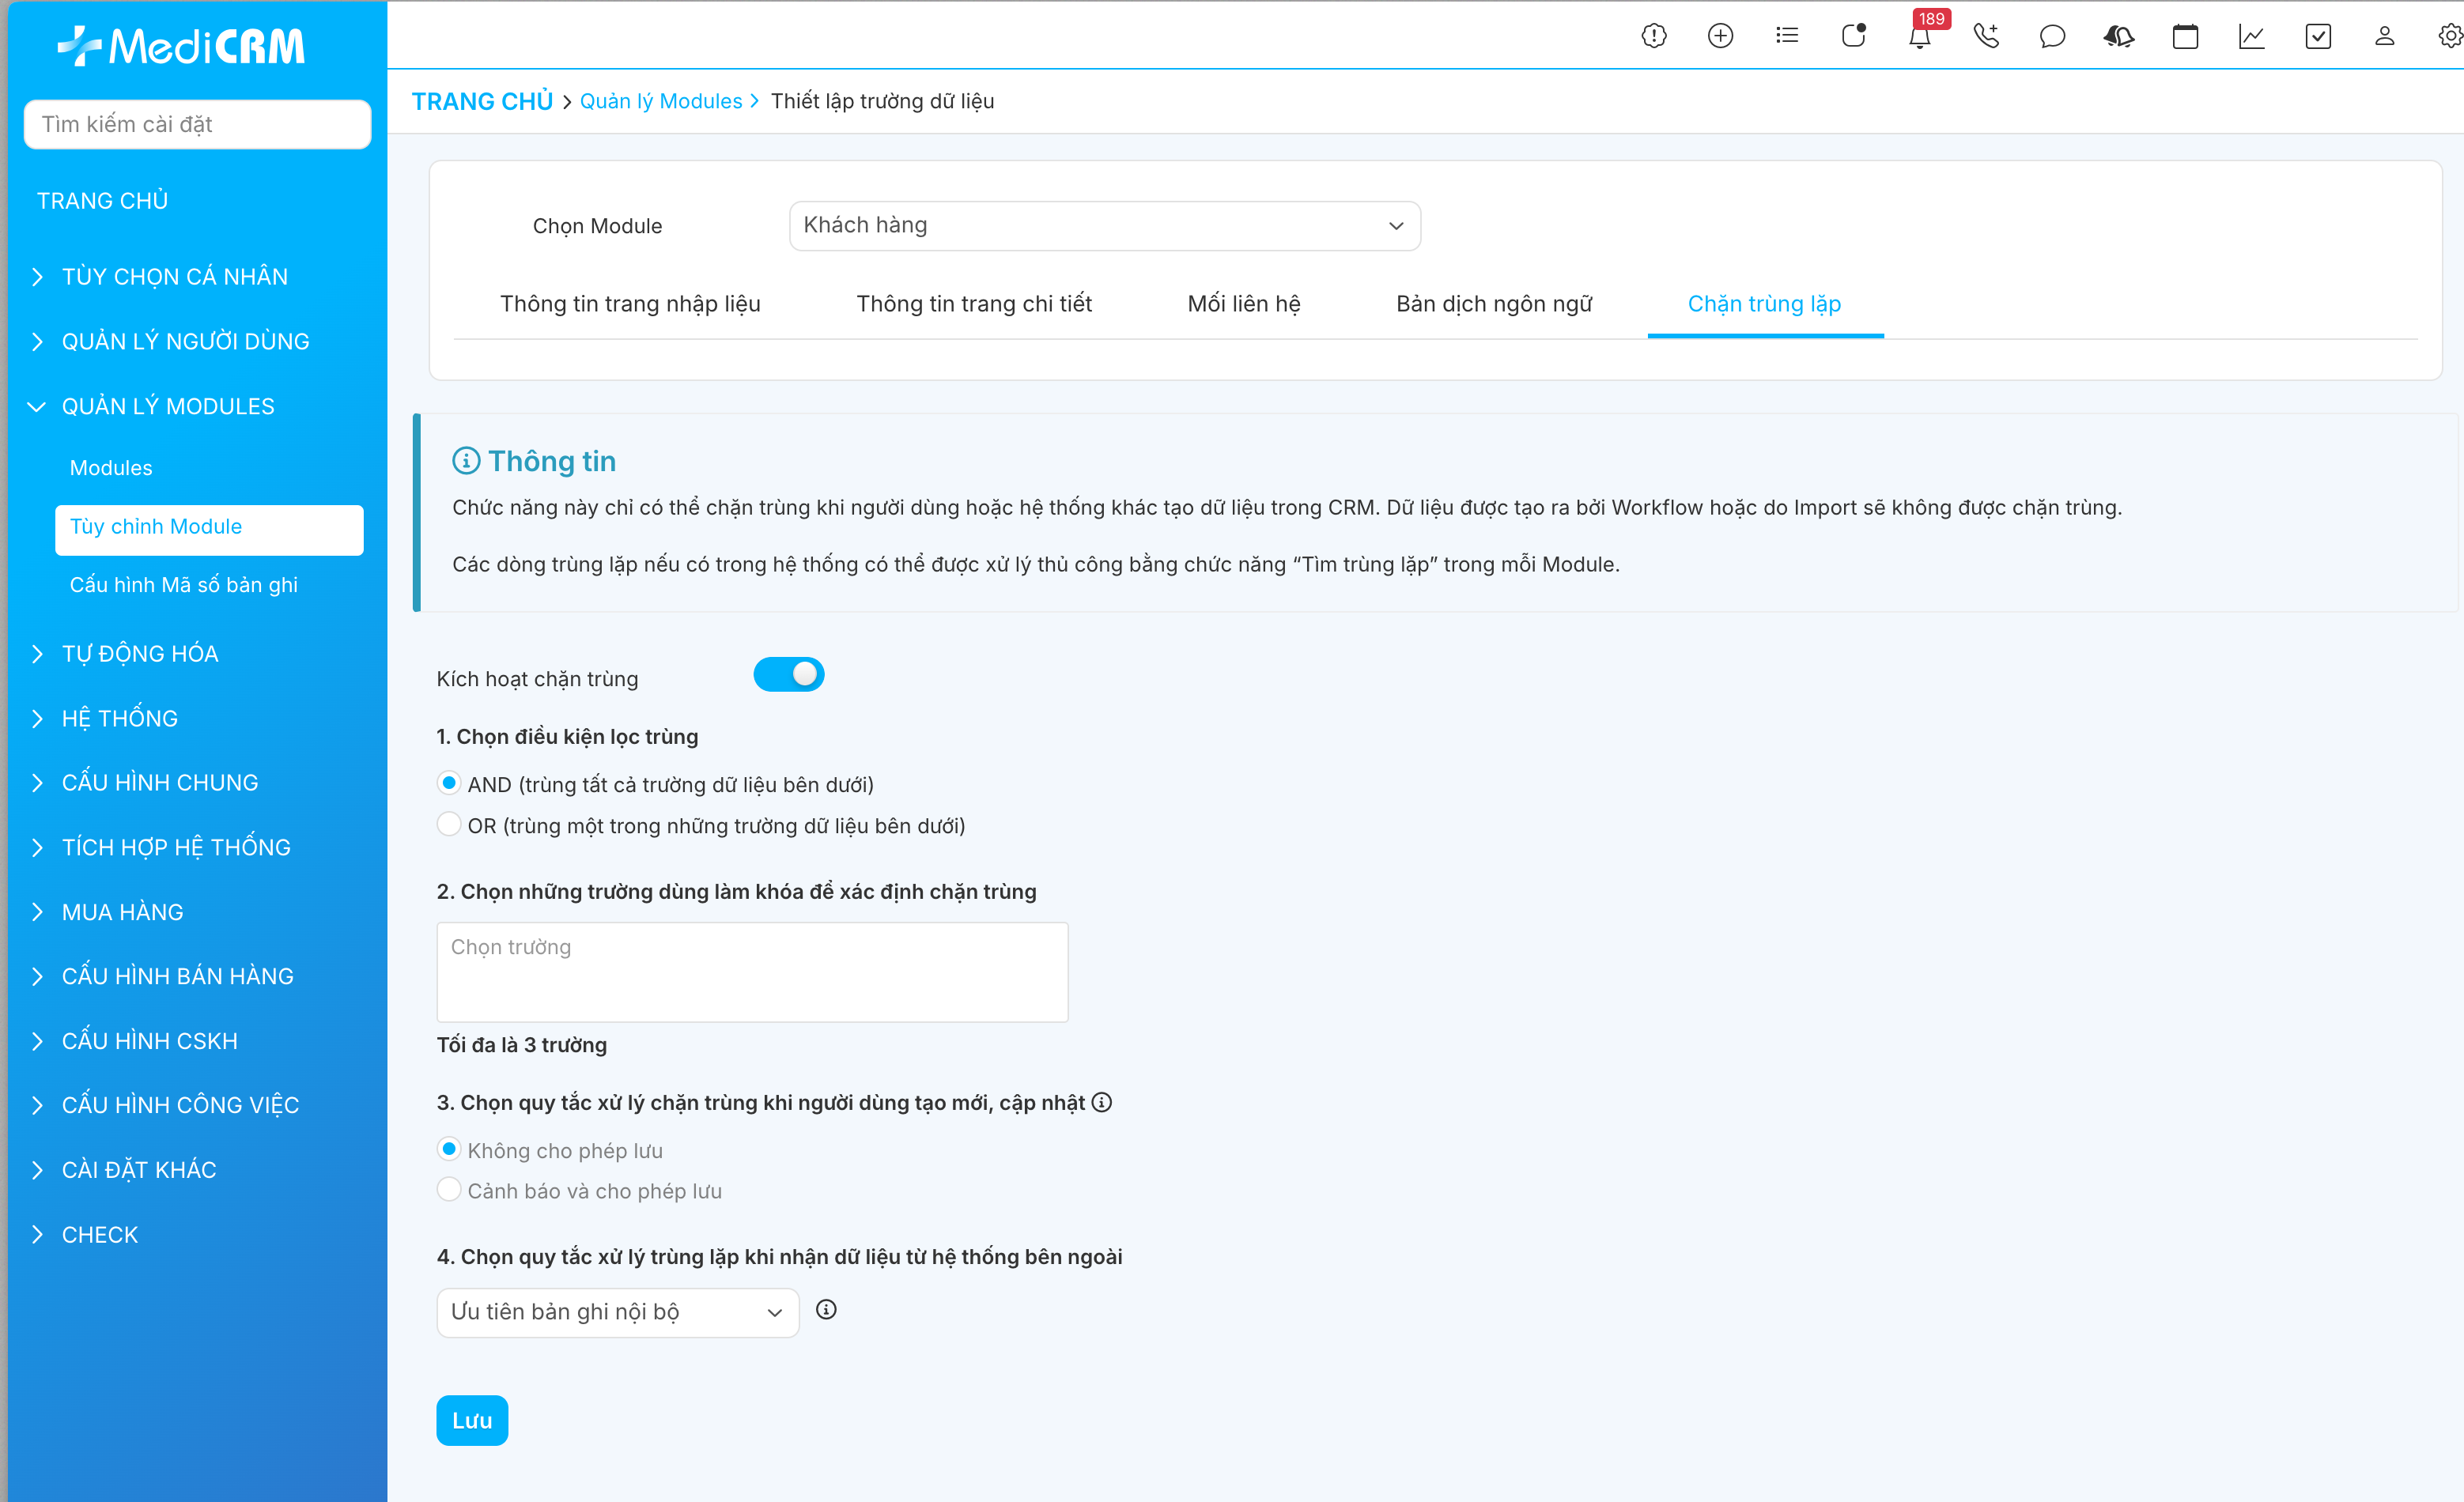Choose Cảnh báo và cho phép lưu option
Image resolution: width=2464 pixels, height=1502 pixels.
[x=449, y=1190]
